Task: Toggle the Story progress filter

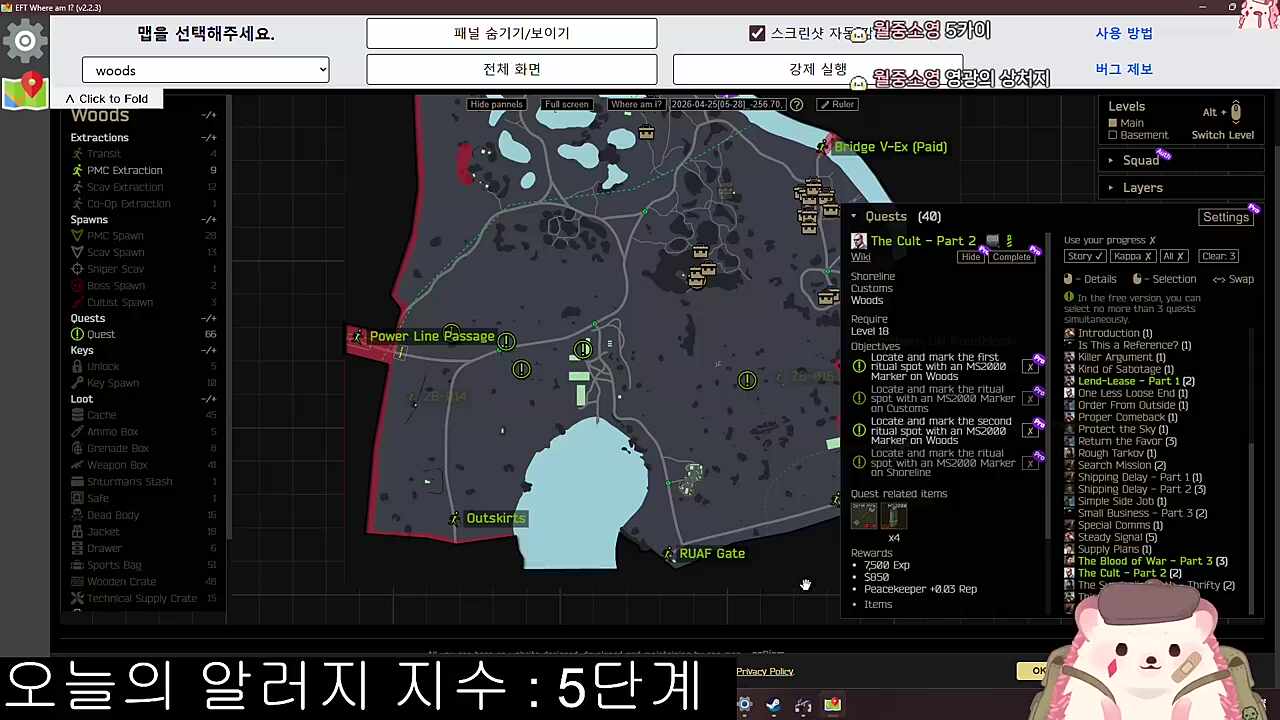Action: coord(1085,256)
